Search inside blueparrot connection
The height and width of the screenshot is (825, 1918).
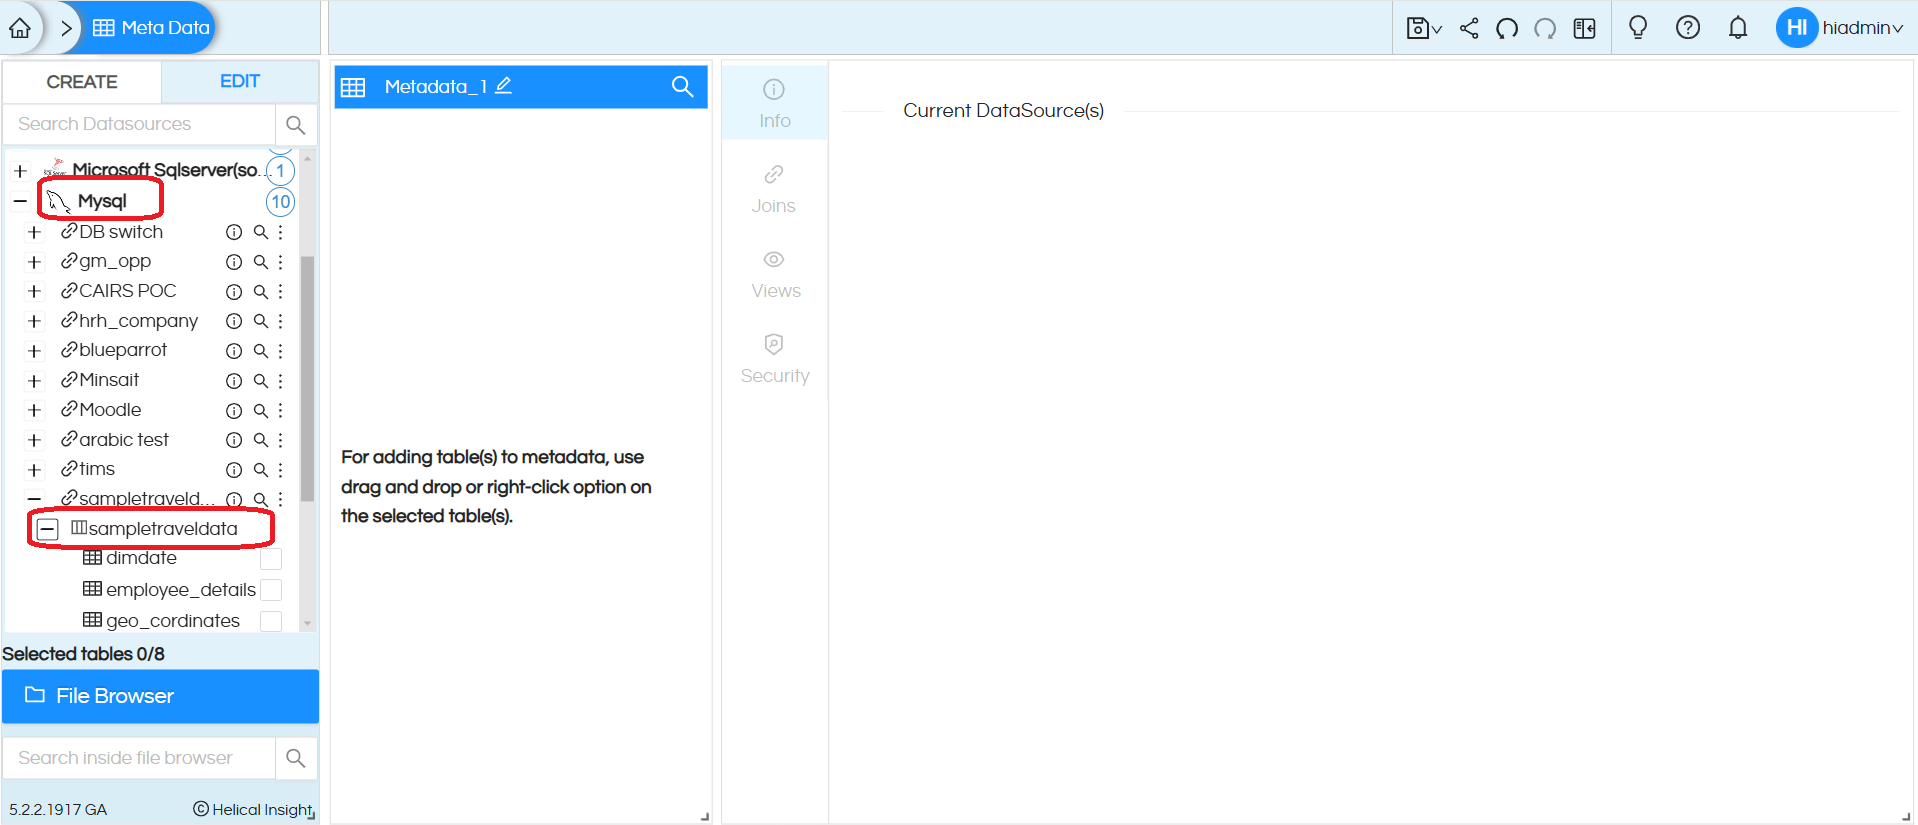(260, 351)
